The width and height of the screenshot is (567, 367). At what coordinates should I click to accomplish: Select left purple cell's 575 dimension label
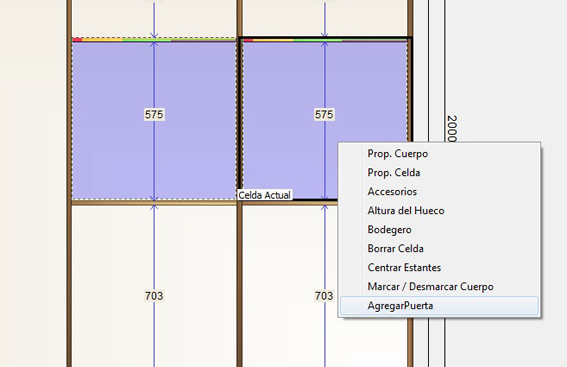(x=154, y=115)
